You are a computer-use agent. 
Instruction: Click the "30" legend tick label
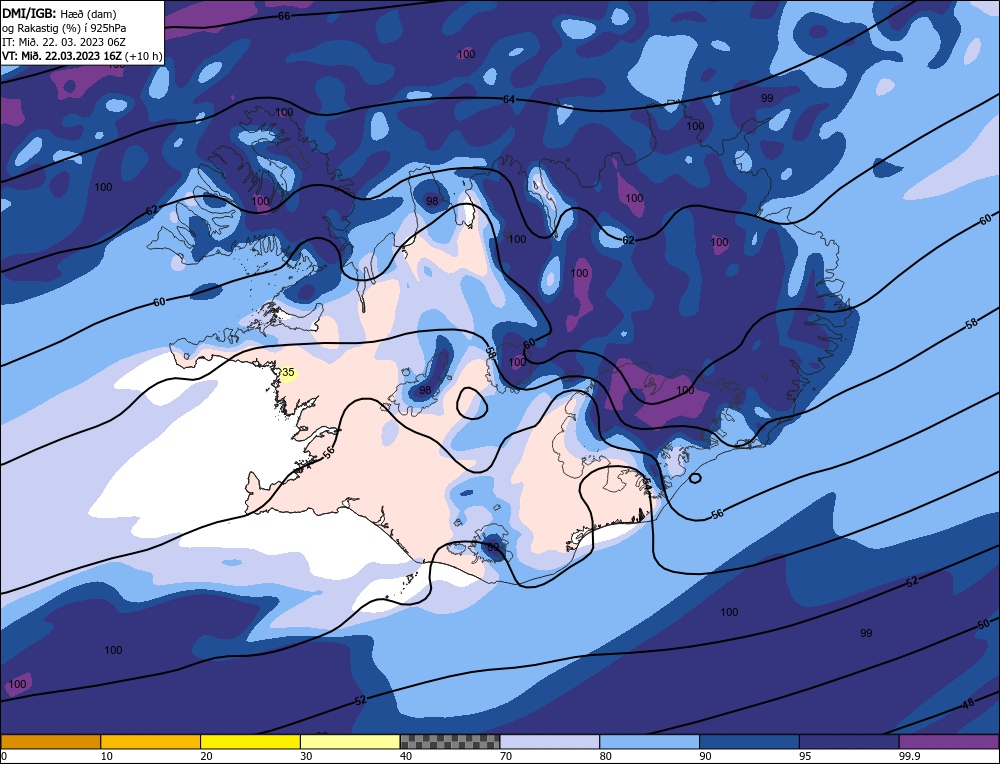[x=306, y=756]
